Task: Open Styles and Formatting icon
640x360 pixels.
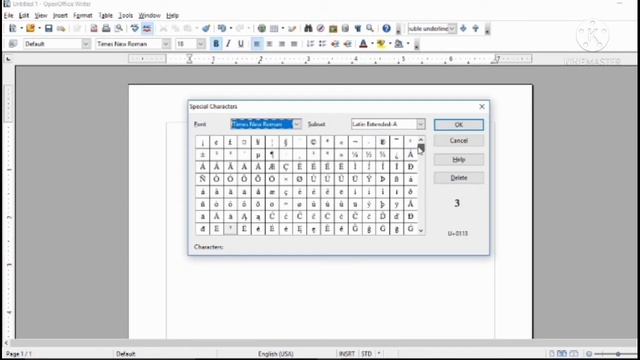Action: pyautogui.click(x=13, y=44)
